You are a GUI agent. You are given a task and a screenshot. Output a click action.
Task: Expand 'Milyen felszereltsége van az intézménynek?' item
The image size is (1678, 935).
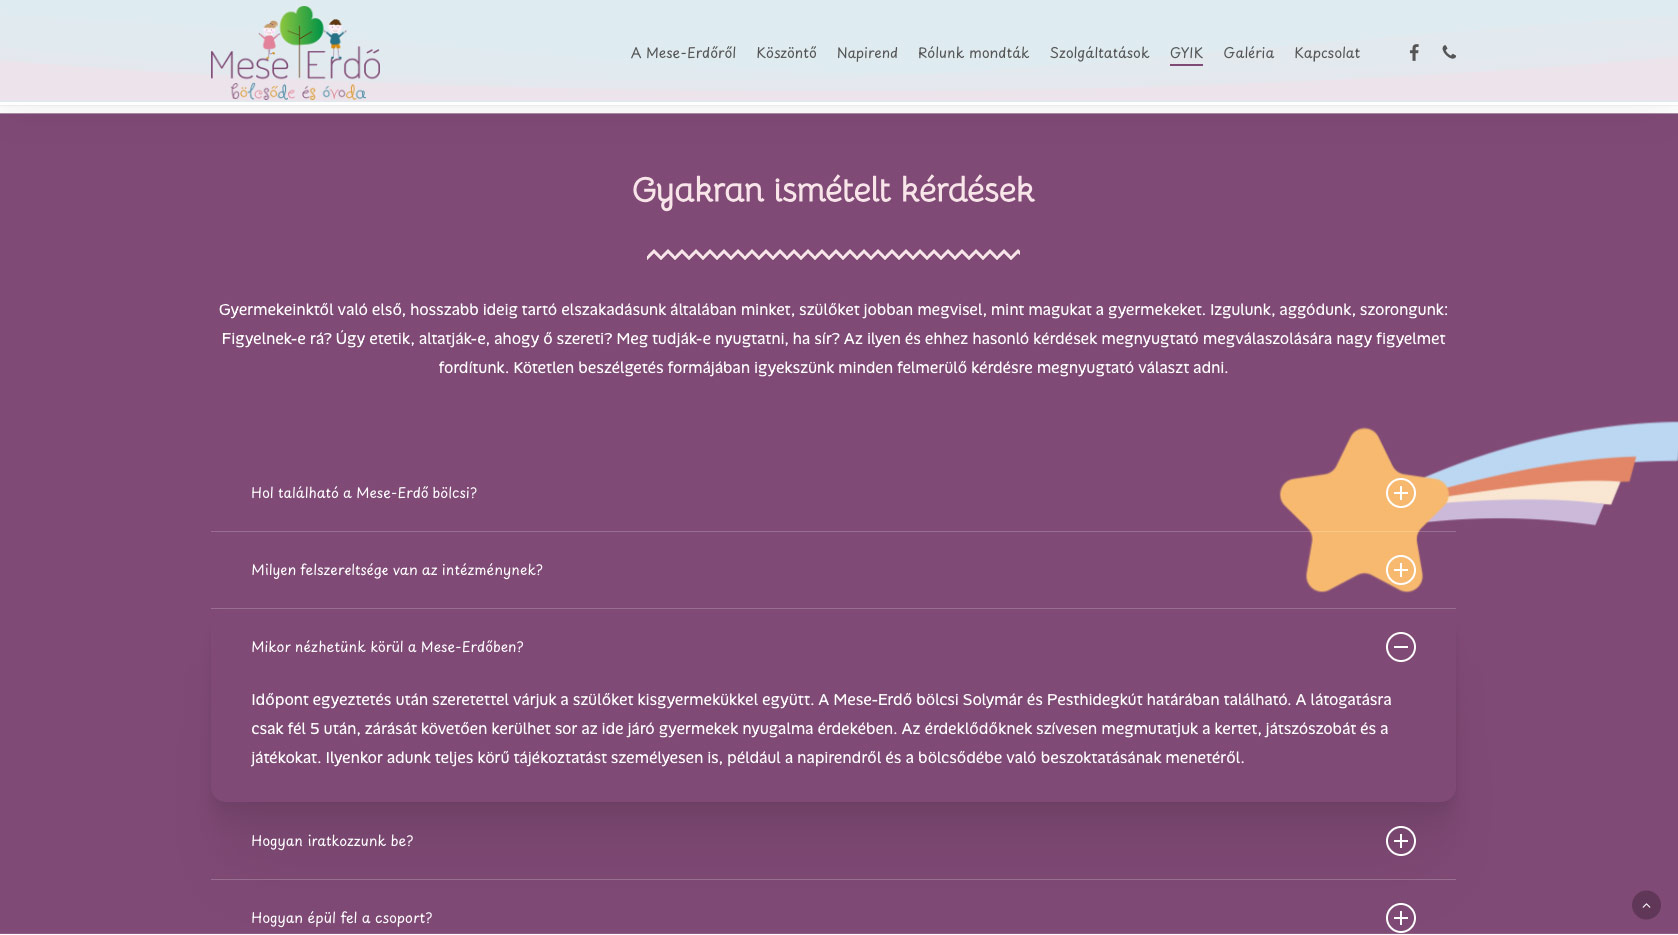click(397, 570)
